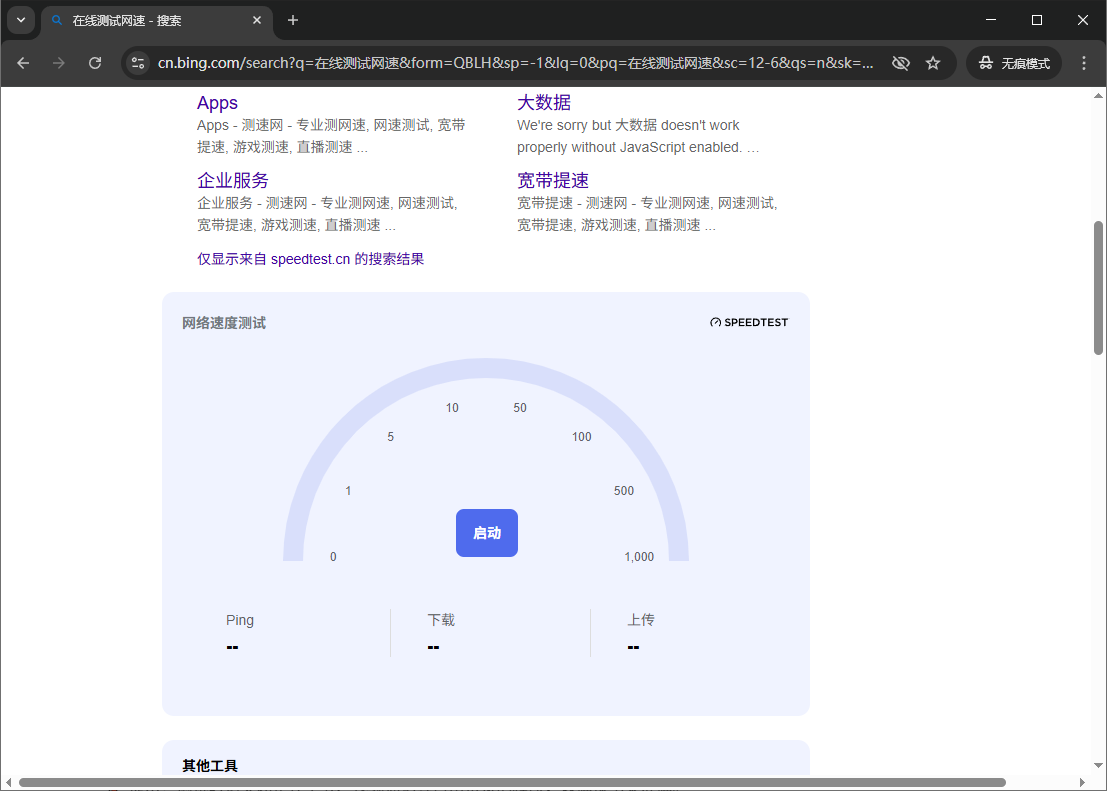Viewport: 1107px width, 791px height.
Task: Open the 宽带提速 heading link
Action: coord(550,180)
